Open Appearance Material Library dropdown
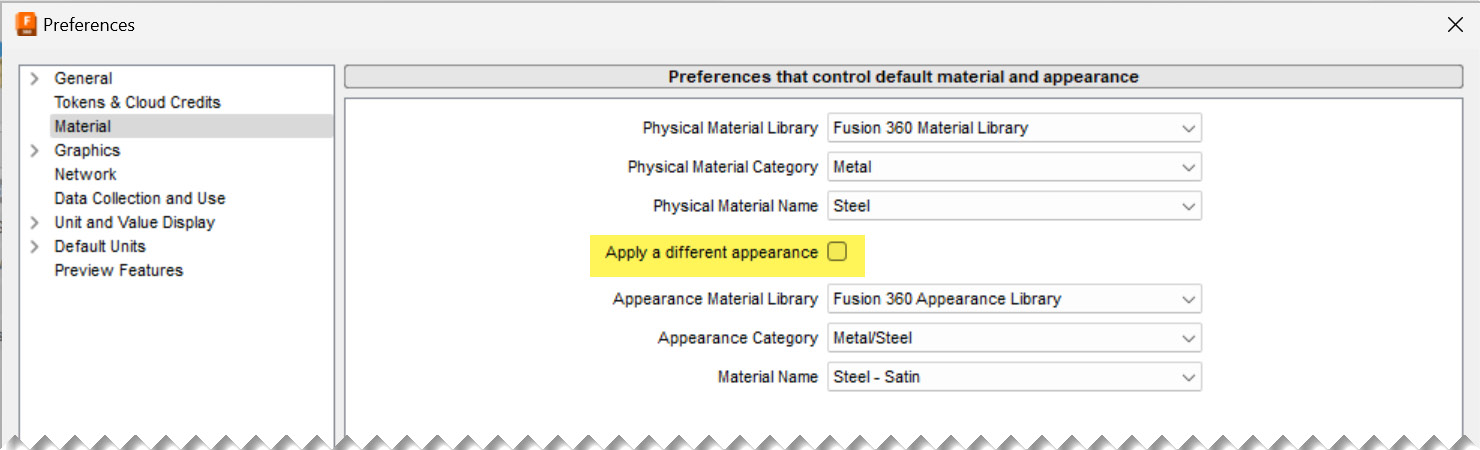The width and height of the screenshot is (1480, 450). click(x=1014, y=299)
